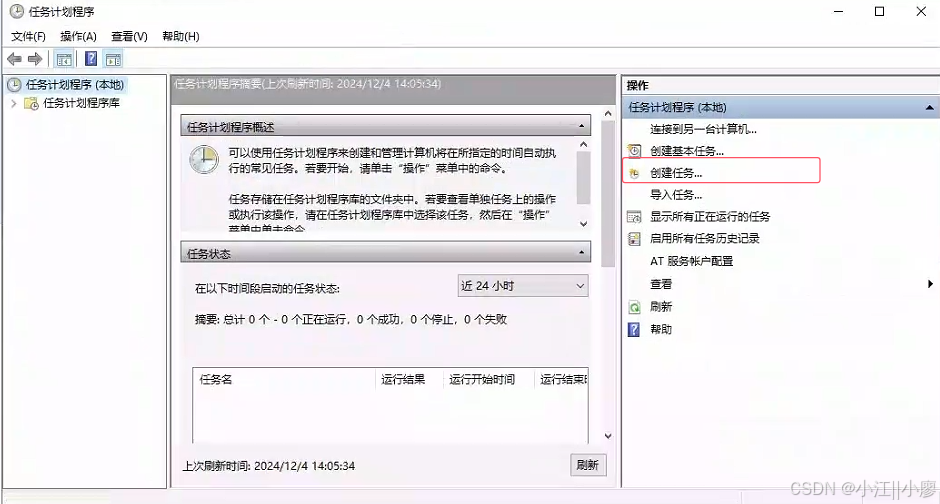The image size is (940, 504).
Task: Click the Forward arrow toolbar icon
Action: click(x=35, y=59)
